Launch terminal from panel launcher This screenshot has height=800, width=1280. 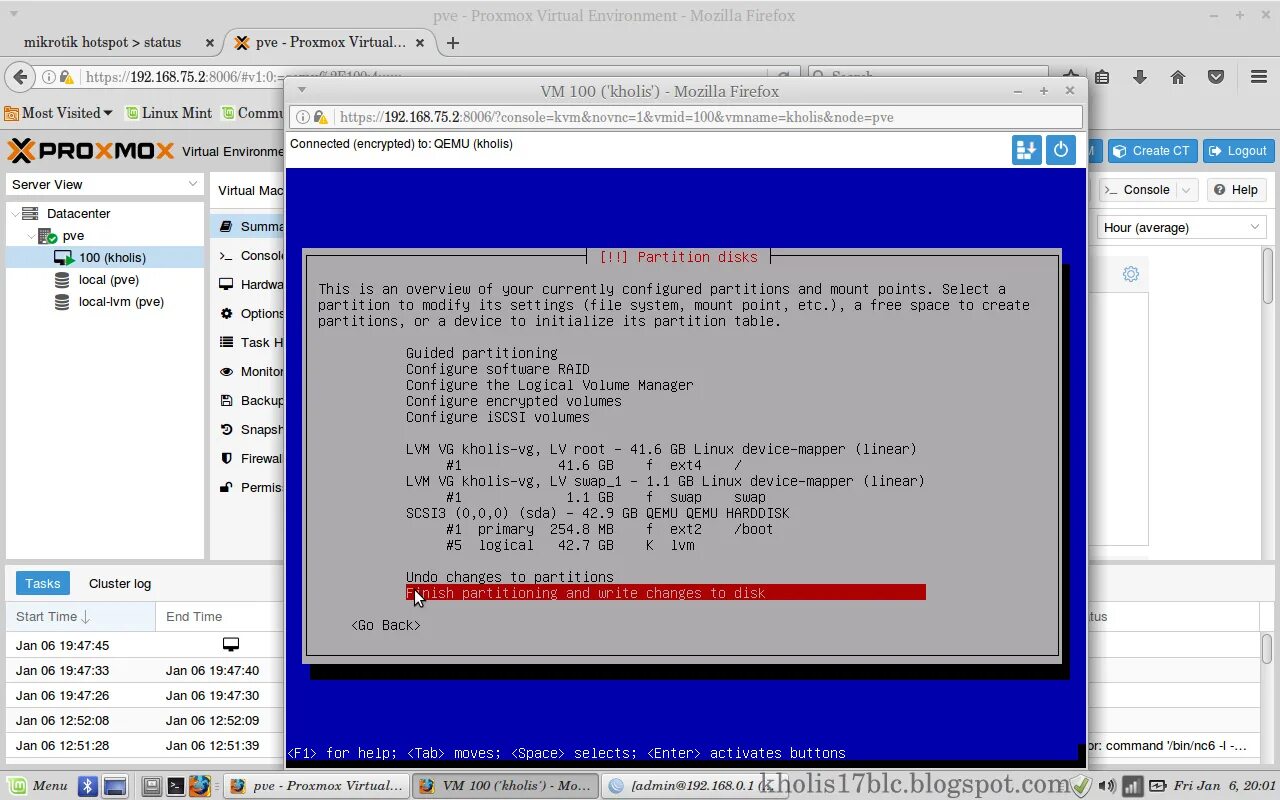(175, 786)
